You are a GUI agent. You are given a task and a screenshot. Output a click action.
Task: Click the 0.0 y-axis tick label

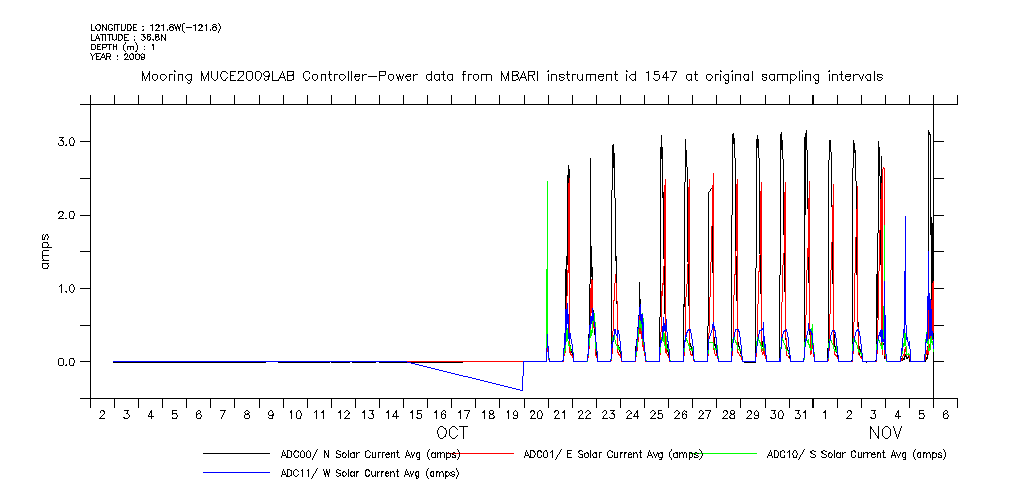click(66, 362)
